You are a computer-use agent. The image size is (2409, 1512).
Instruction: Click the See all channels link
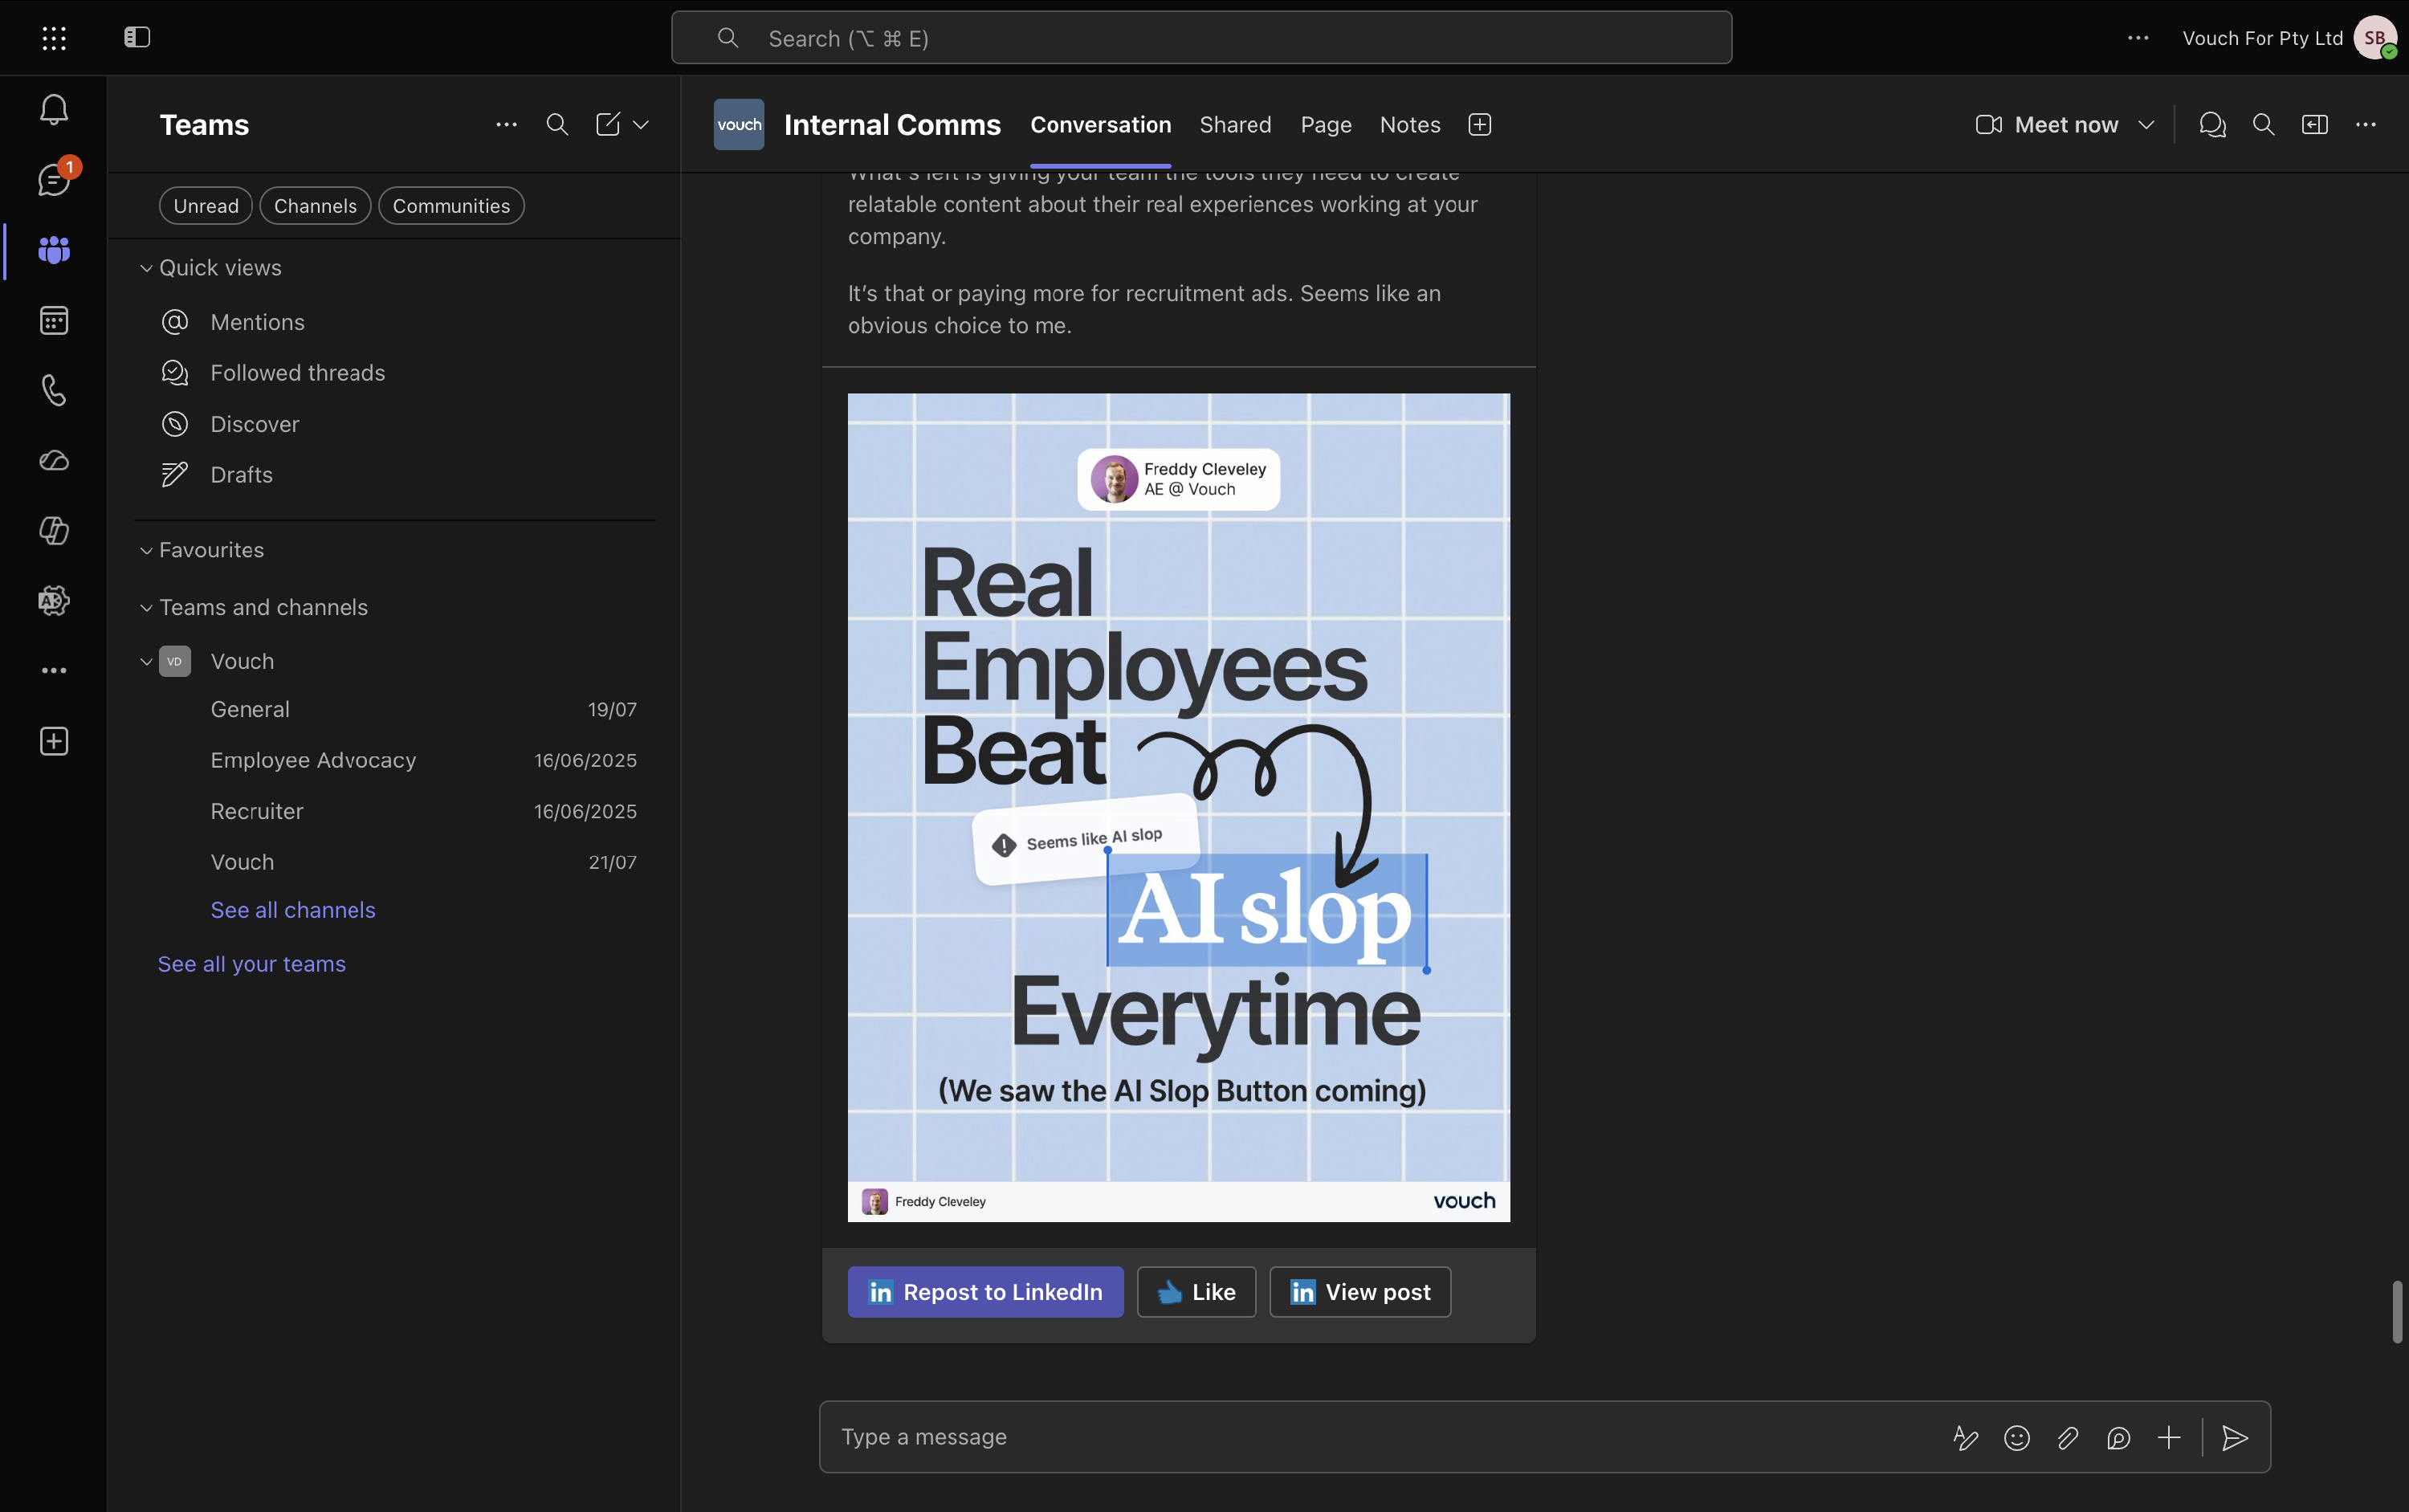tap(293, 910)
